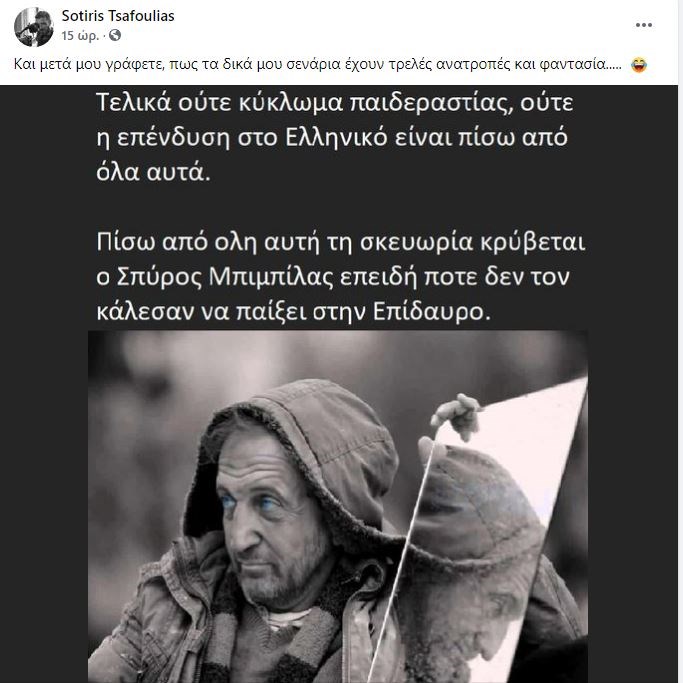Click the laughing emoji in the caption

(x=639, y=65)
